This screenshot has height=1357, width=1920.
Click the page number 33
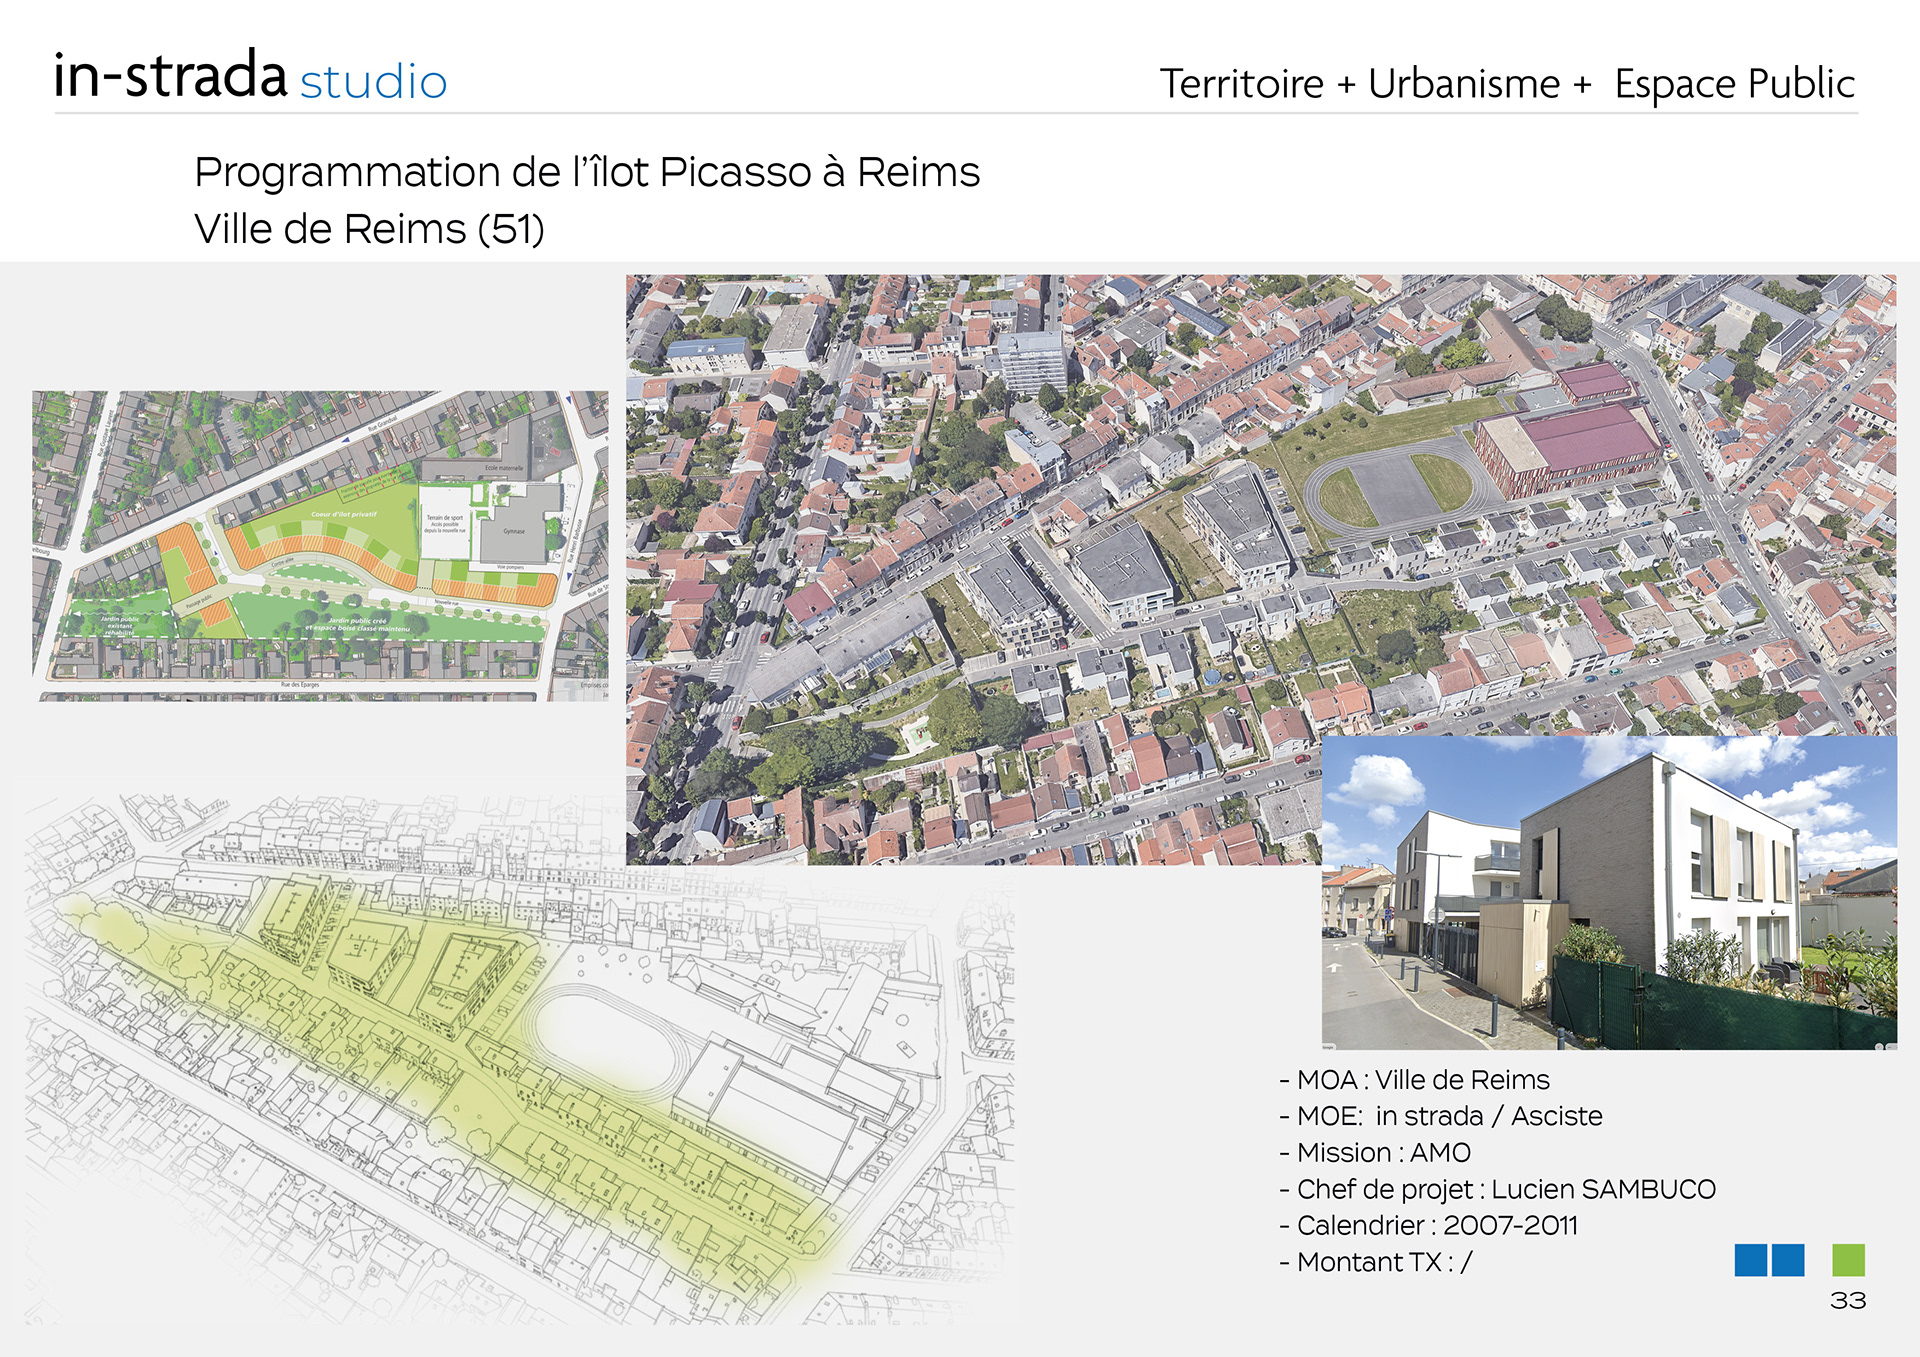[x=1847, y=1300]
